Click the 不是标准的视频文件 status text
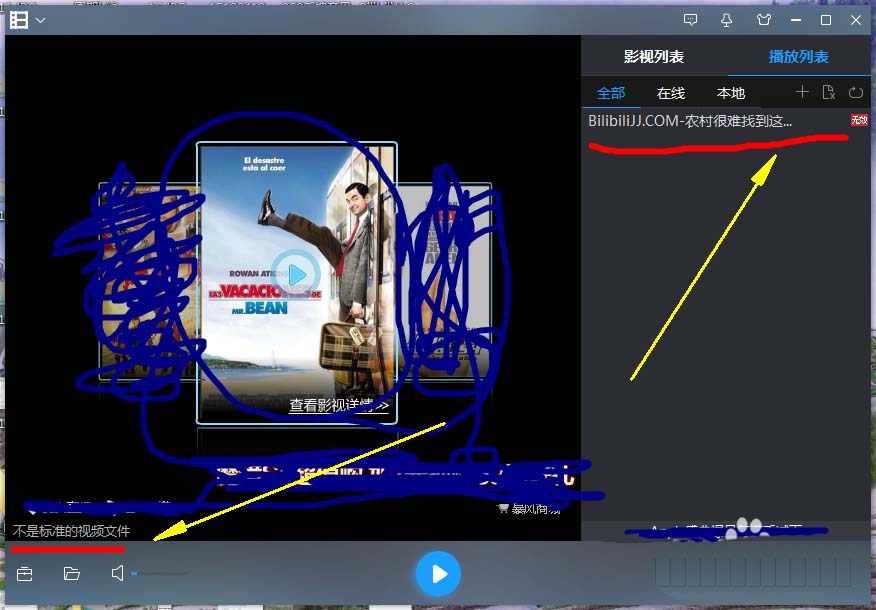Viewport: 876px width, 610px height. tap(71, 531)
